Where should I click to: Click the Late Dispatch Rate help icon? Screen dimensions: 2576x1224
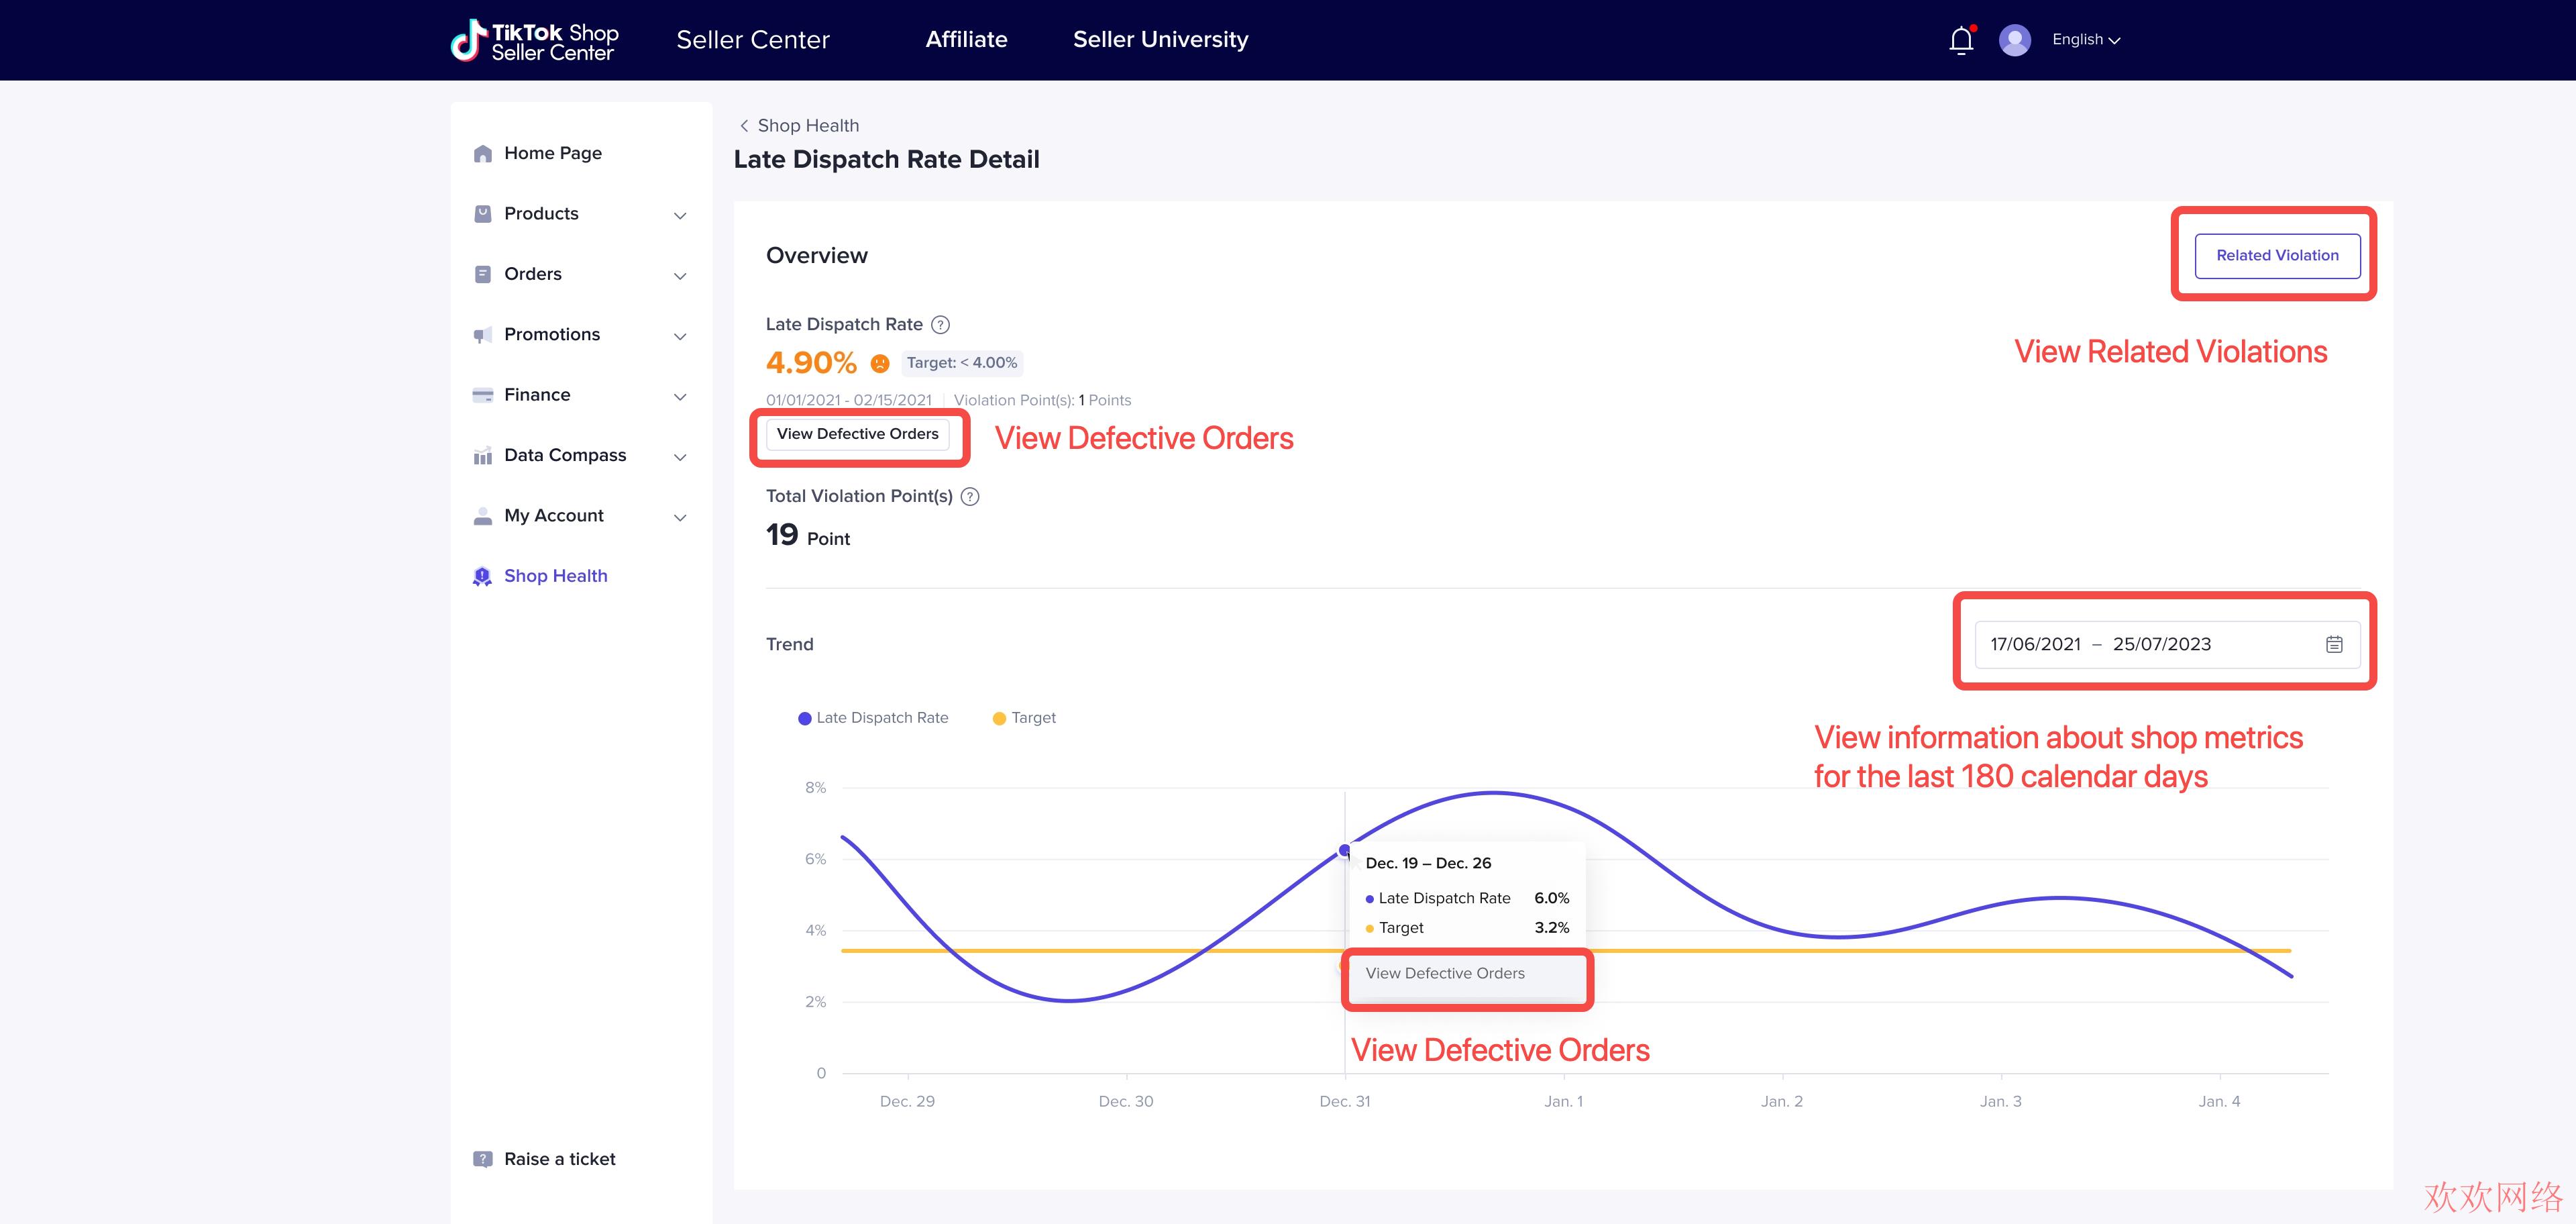940,324
